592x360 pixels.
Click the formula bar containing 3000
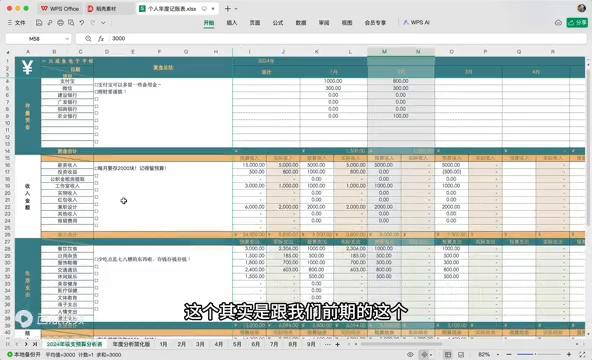point(347,38)
